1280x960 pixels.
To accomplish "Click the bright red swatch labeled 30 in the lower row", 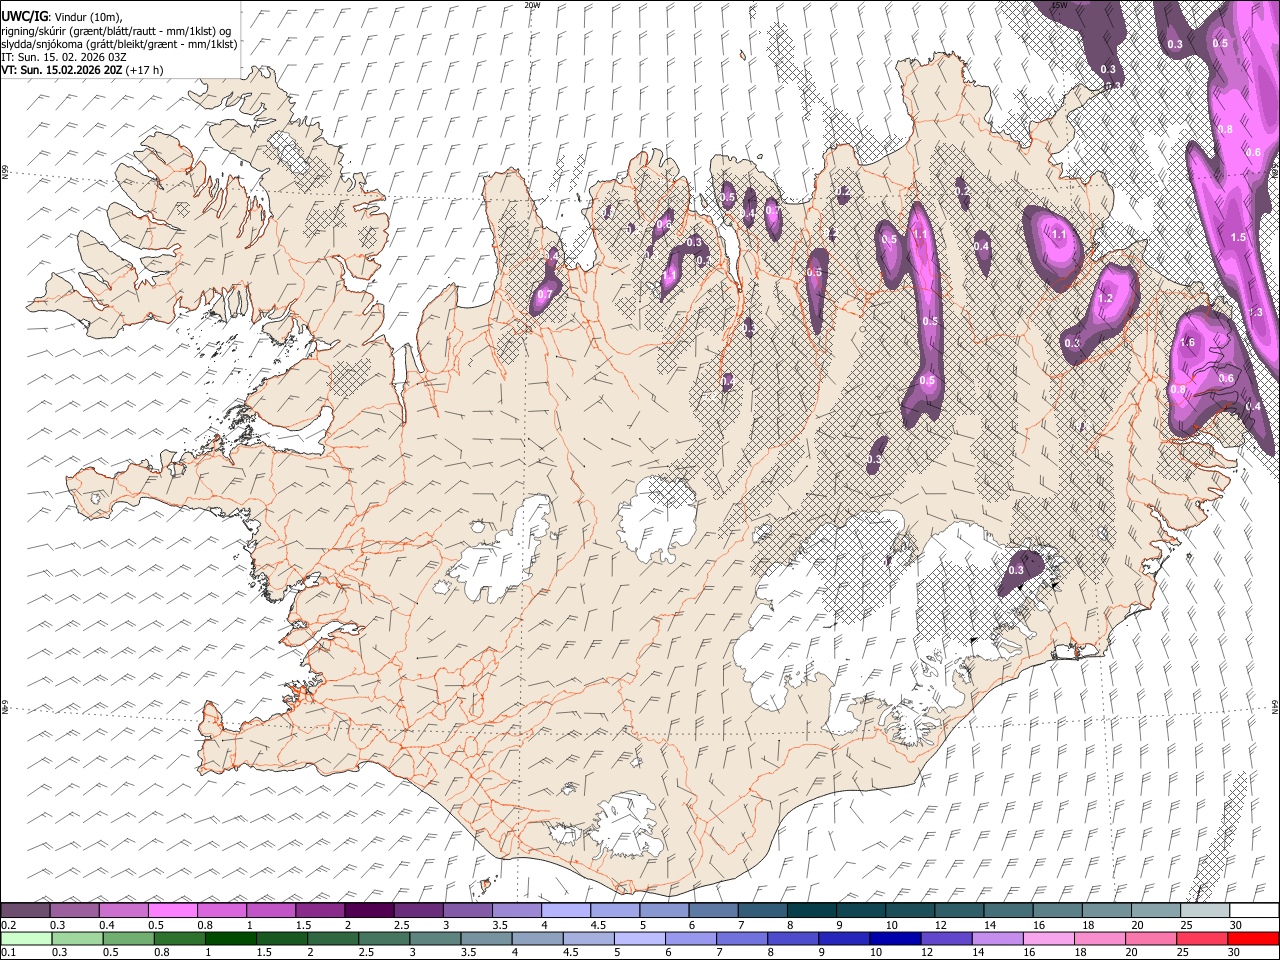I will (1252, 938).
